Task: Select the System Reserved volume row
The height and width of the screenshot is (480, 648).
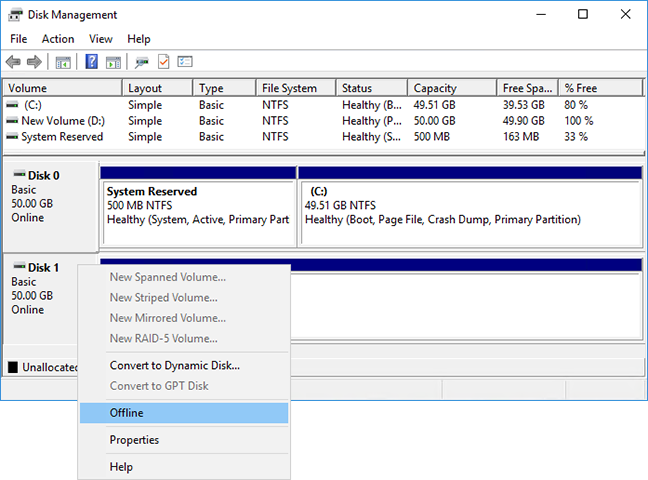Action: (324, 136)
